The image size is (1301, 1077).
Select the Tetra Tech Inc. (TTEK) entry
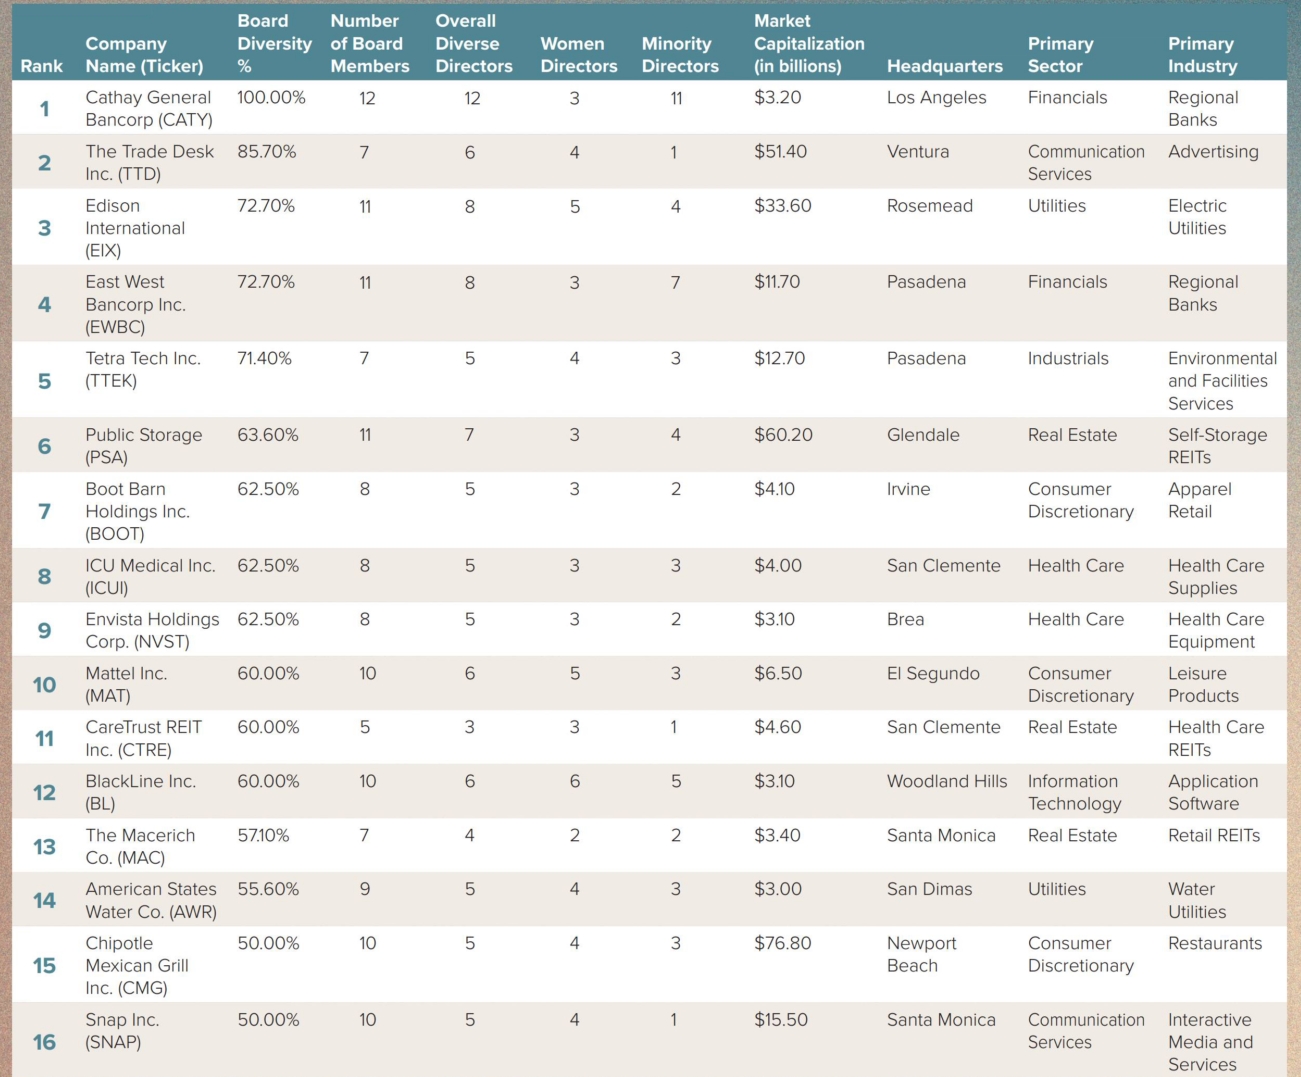143,369
